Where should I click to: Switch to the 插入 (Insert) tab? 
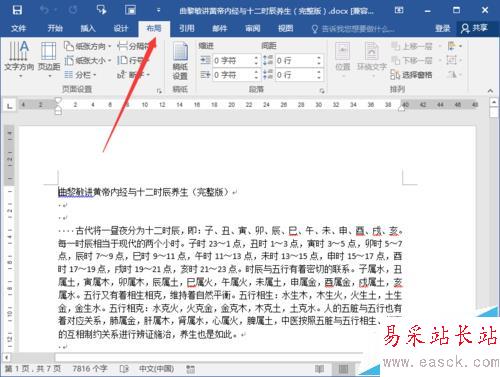[88, 28]
